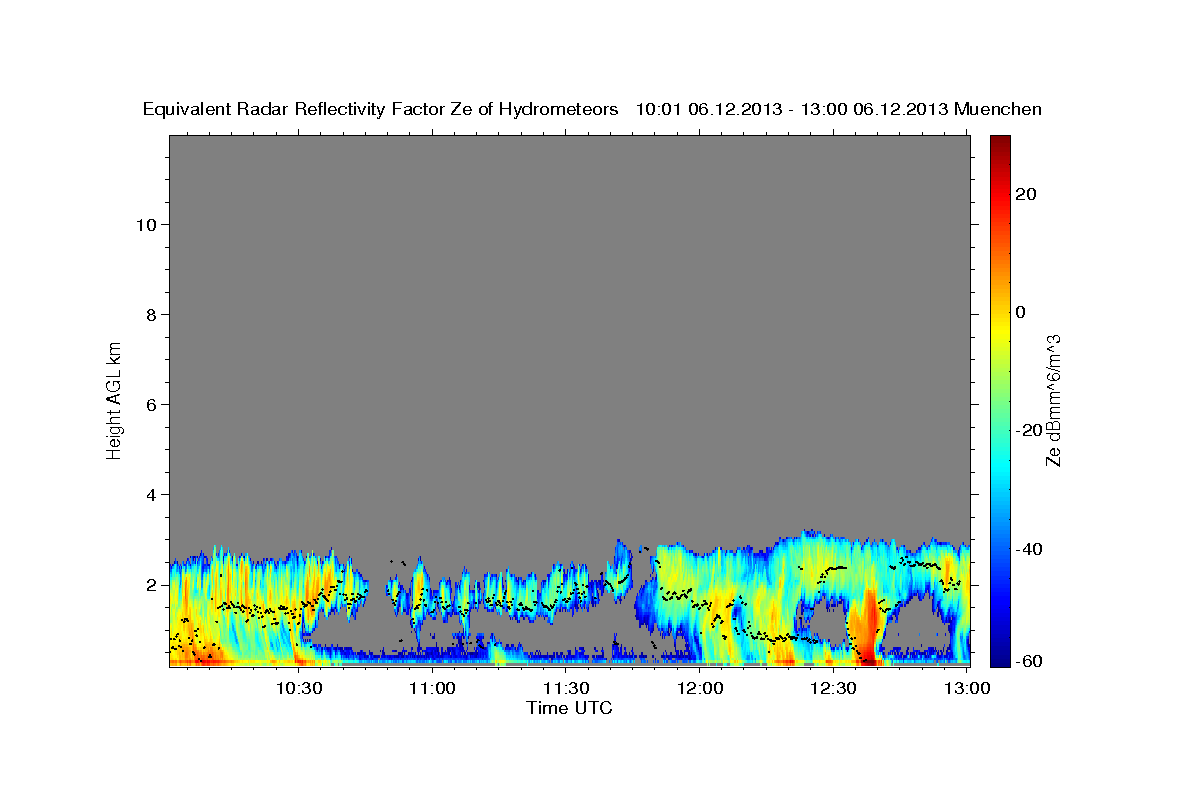Click the colorbar value '20'
The image size is (1200, 800).
1025,194
